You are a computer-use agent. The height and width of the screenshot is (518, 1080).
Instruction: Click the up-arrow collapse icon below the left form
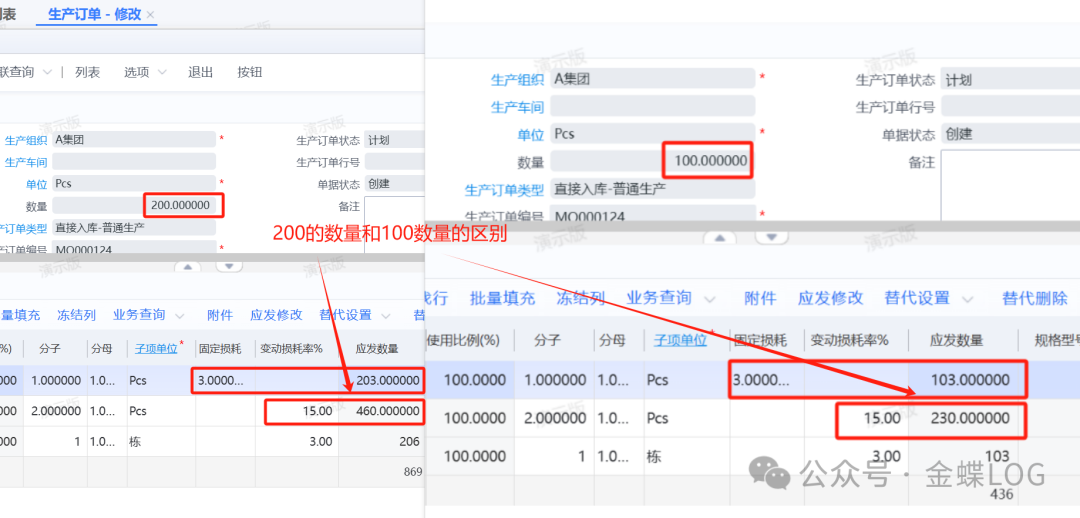(186, 266)
